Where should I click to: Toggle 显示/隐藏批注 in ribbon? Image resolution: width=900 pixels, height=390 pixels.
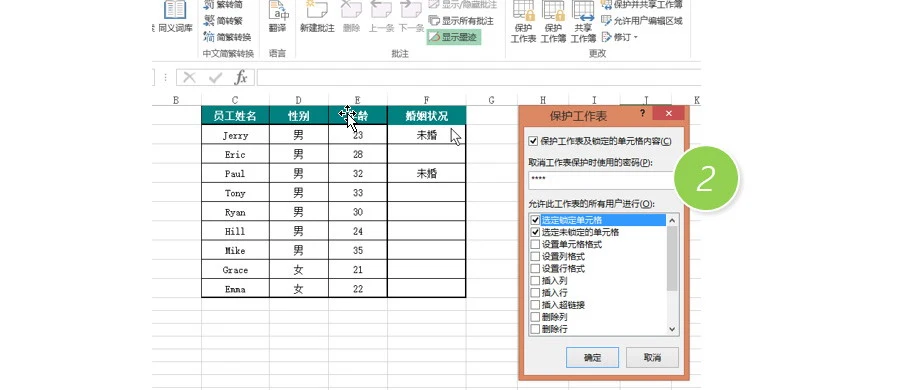[462, 5]
